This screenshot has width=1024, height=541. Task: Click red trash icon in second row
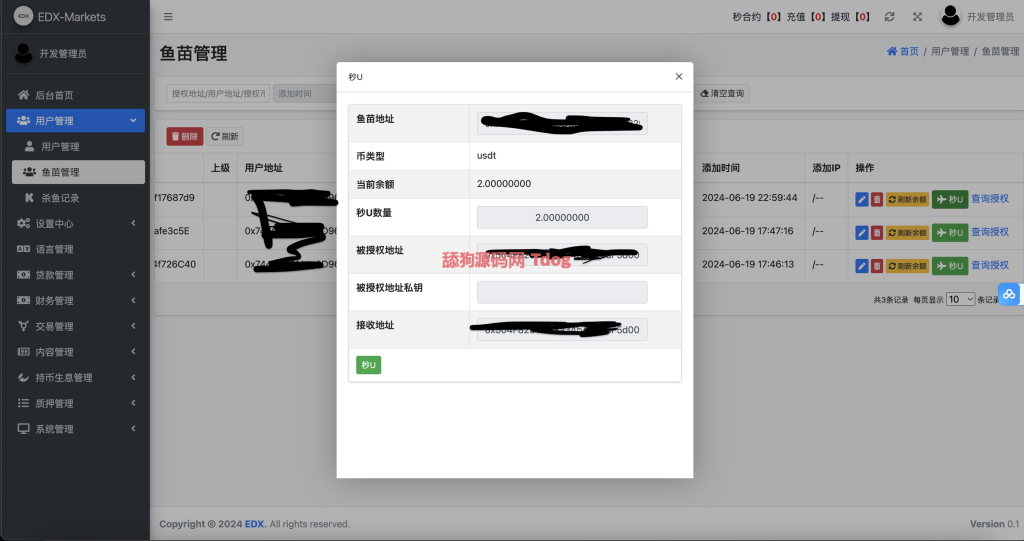pos(877,233)
